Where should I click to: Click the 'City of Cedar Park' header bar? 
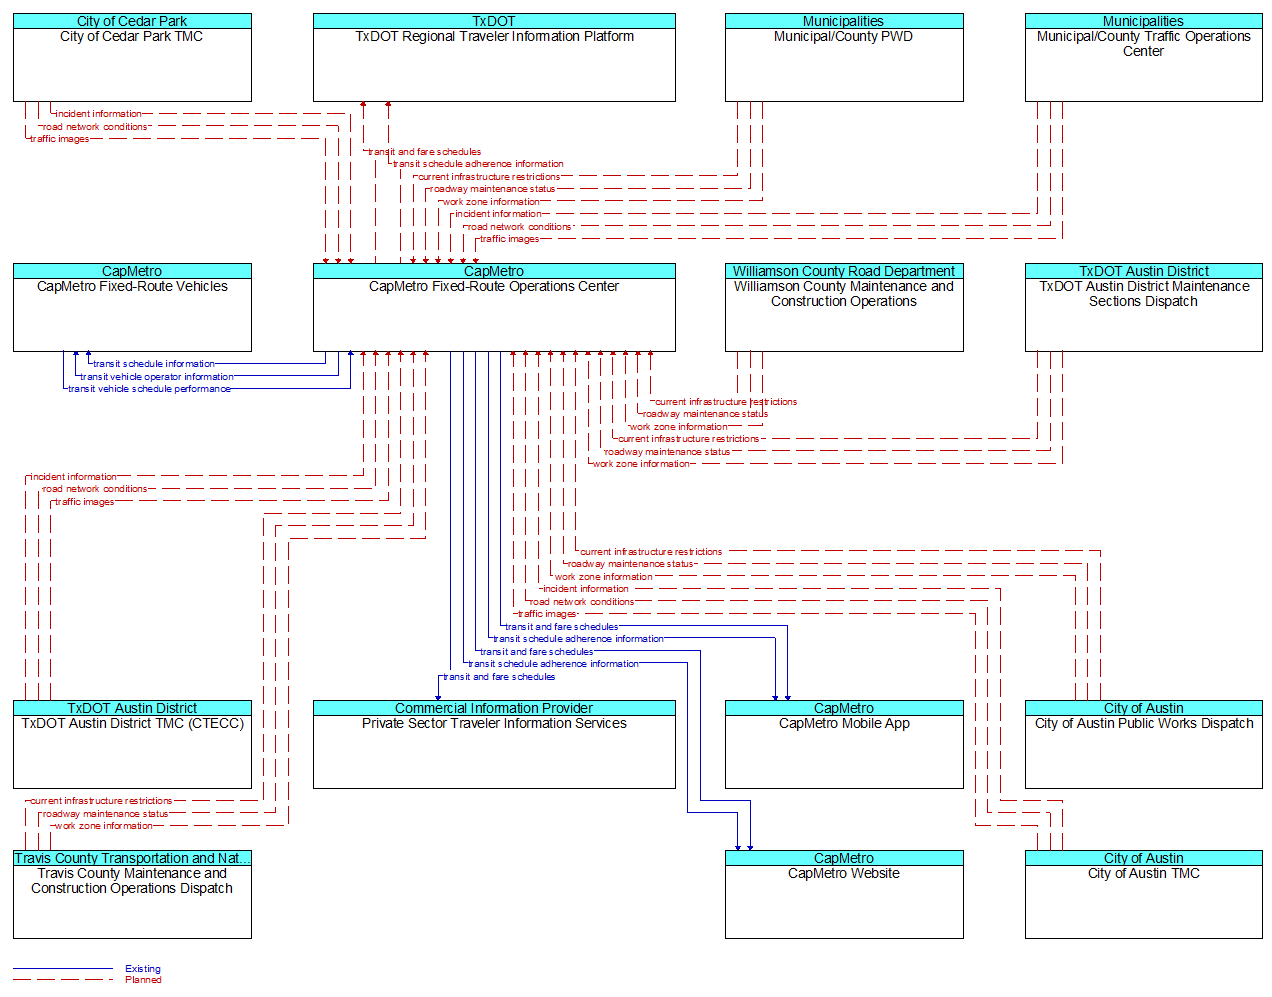click(132, 21)
